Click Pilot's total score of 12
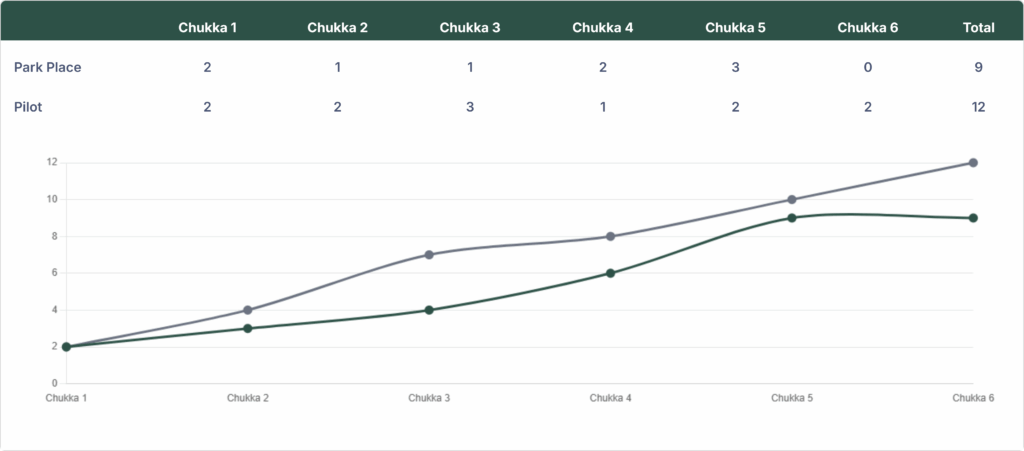The image size is (1024, 451). tap(978, 107)
